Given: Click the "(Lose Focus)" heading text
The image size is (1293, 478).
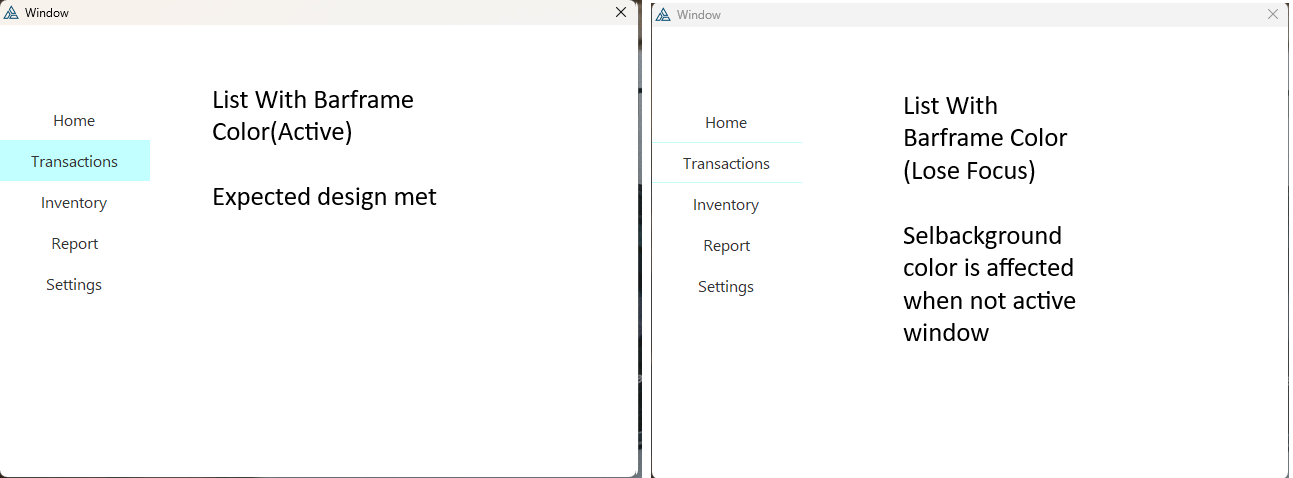Looking at the screenshot, I should [968, 171].
